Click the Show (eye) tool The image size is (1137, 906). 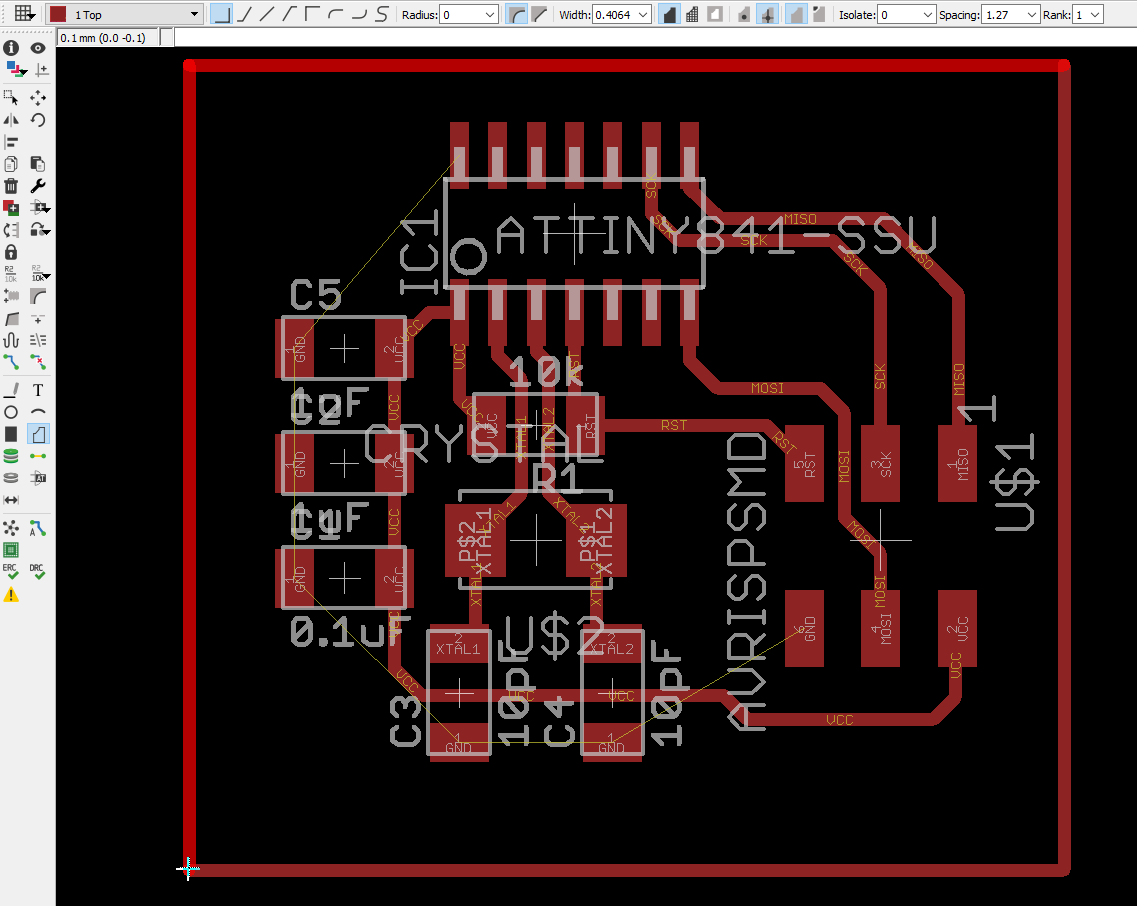pos(38,48)
